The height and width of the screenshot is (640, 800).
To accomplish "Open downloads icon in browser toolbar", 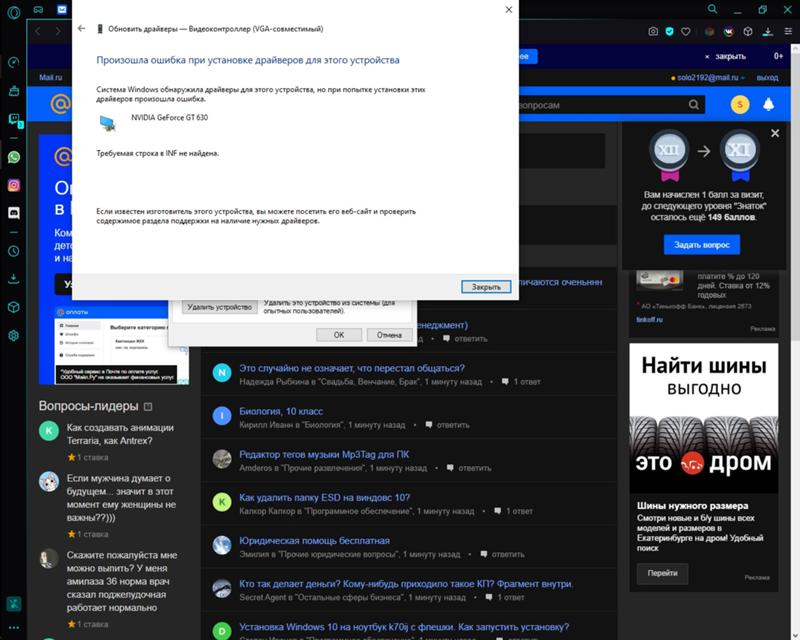I will coord(767,32).
